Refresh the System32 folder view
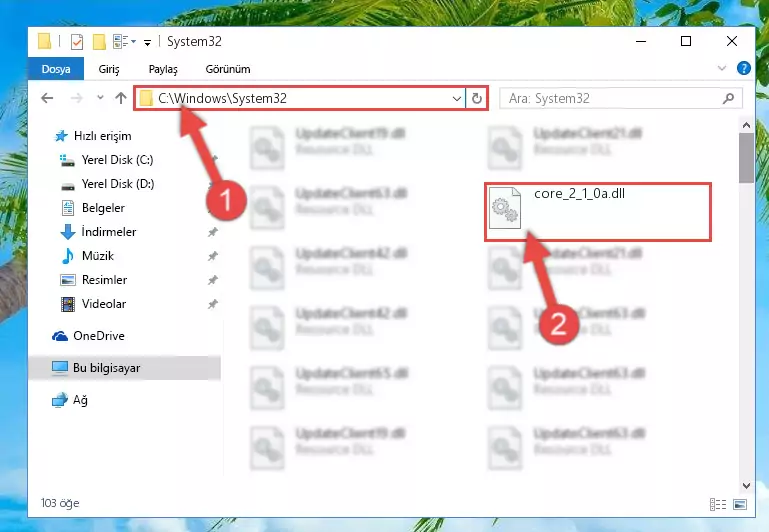The height and width of the screenshot is (532, 769). pos(477,99)
